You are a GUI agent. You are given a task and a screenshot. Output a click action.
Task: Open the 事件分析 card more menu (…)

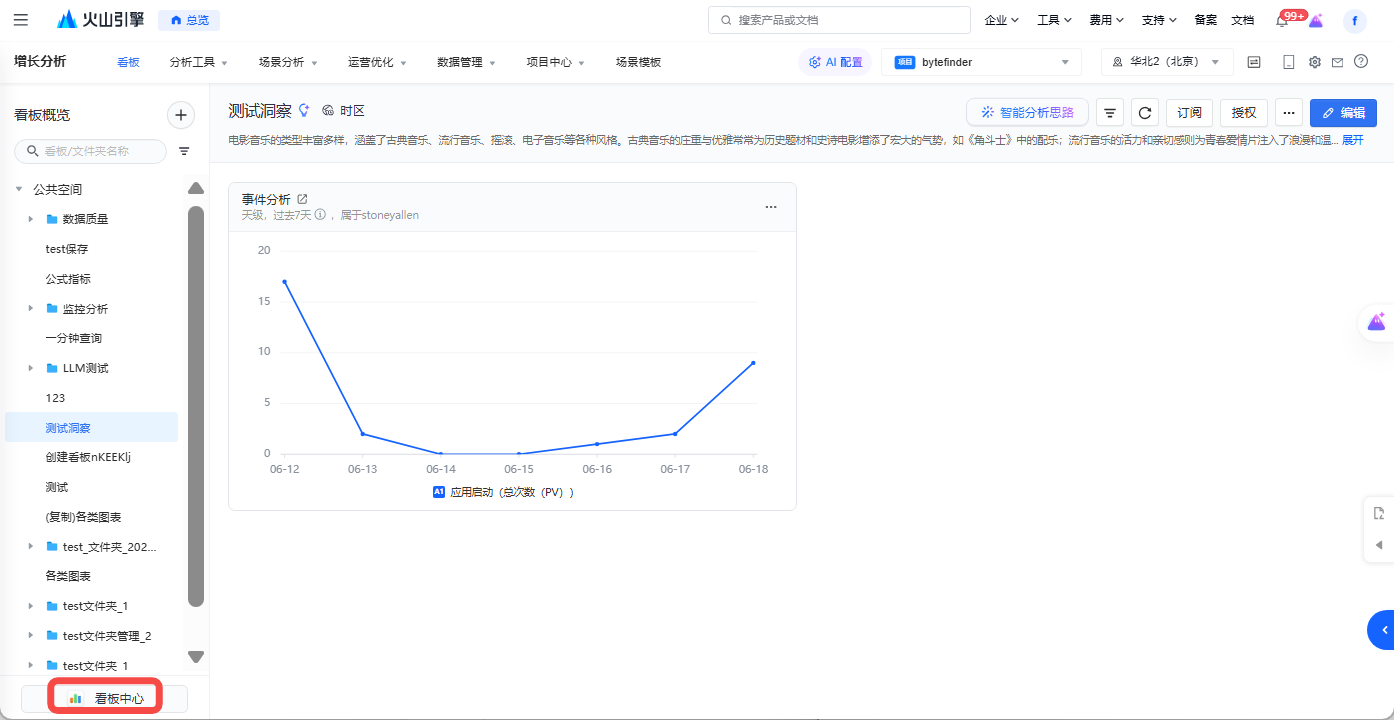[771, 207]
